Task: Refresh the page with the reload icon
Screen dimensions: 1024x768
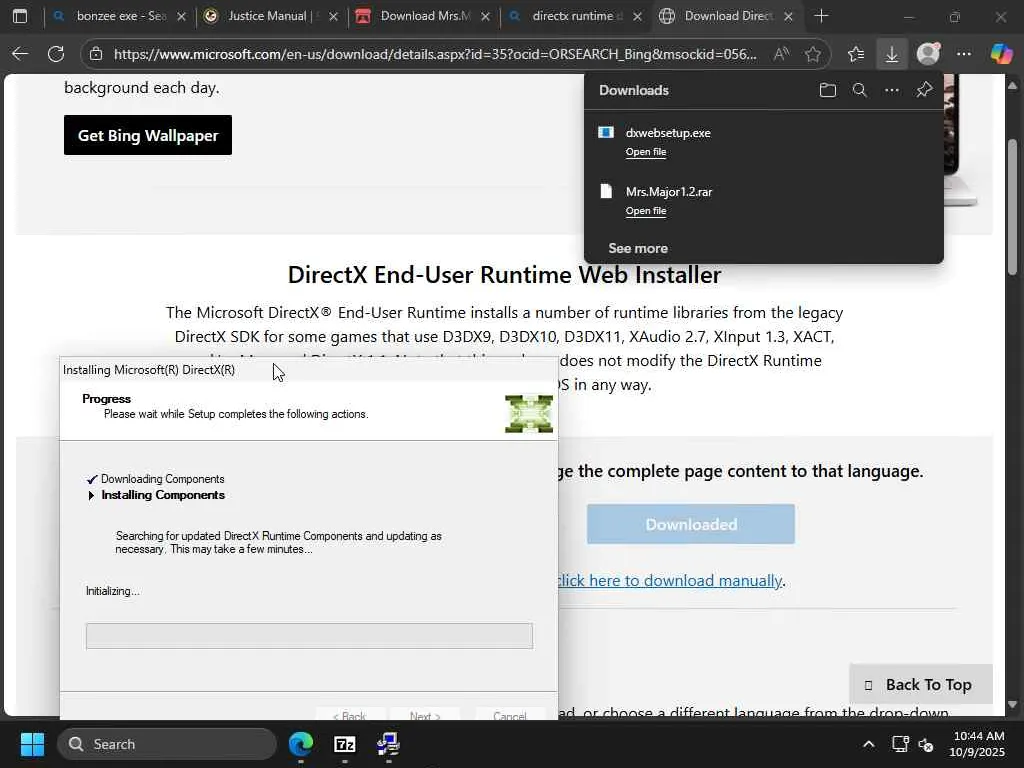Action: (56, 54)
